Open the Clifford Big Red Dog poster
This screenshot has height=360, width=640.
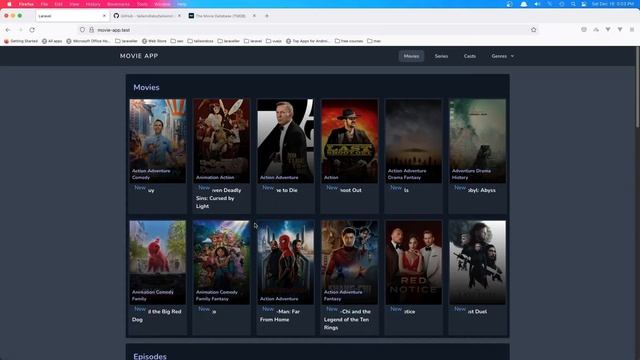click(158, 262)
